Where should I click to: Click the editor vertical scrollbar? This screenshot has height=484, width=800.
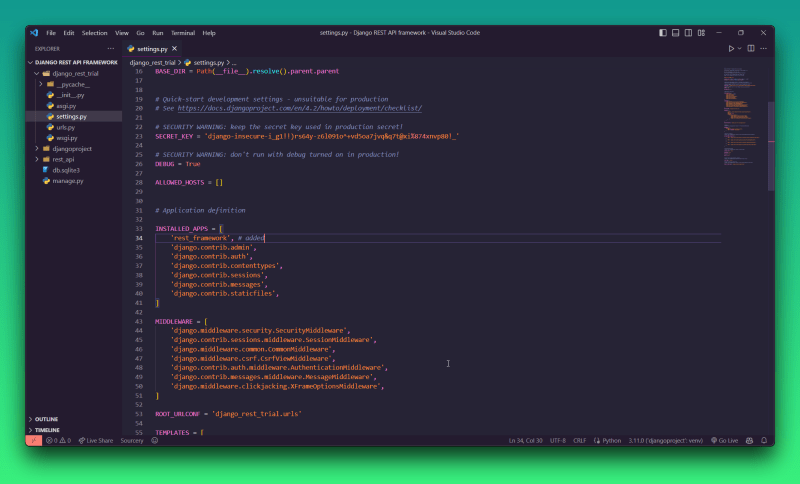[771, 145]
